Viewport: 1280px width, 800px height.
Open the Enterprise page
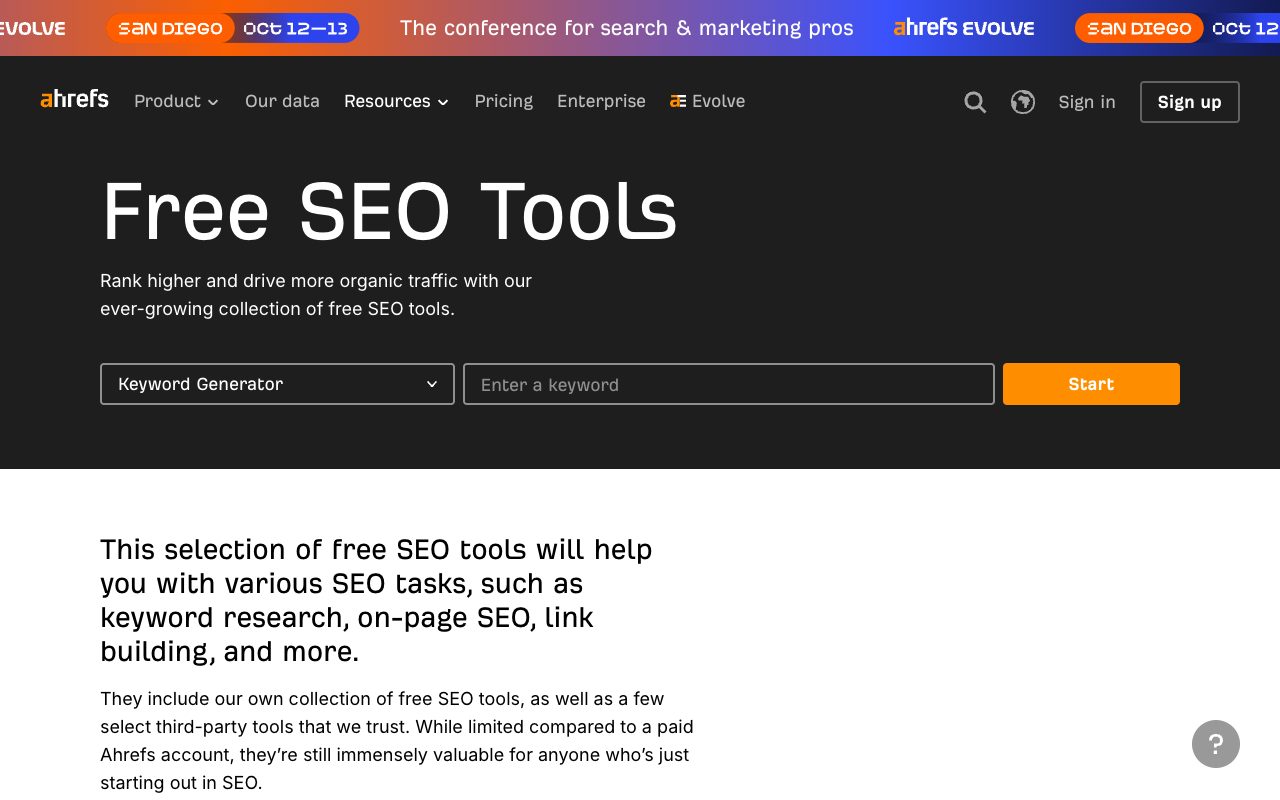pyautogui.click(x=601, y=101)
